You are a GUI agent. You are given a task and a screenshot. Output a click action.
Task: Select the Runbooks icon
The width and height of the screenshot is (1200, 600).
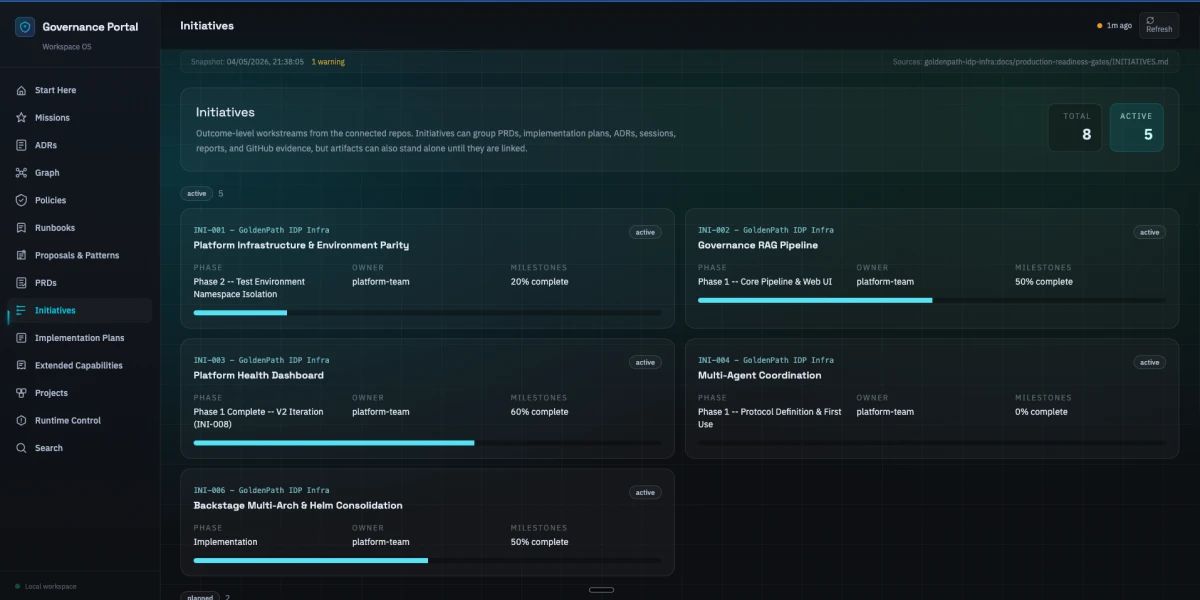(21, 228)
